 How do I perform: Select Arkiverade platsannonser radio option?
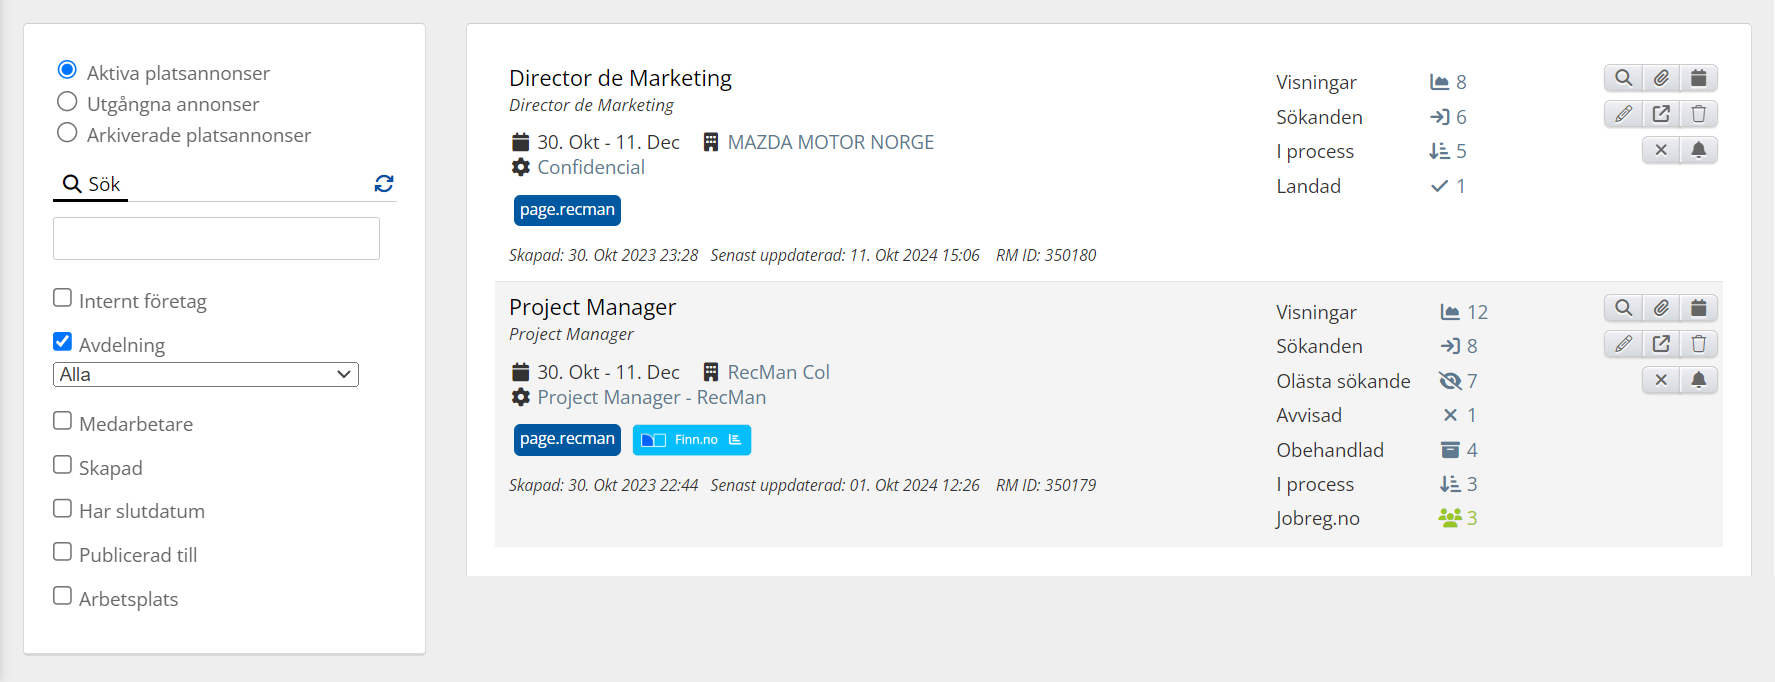coord(67,132)
